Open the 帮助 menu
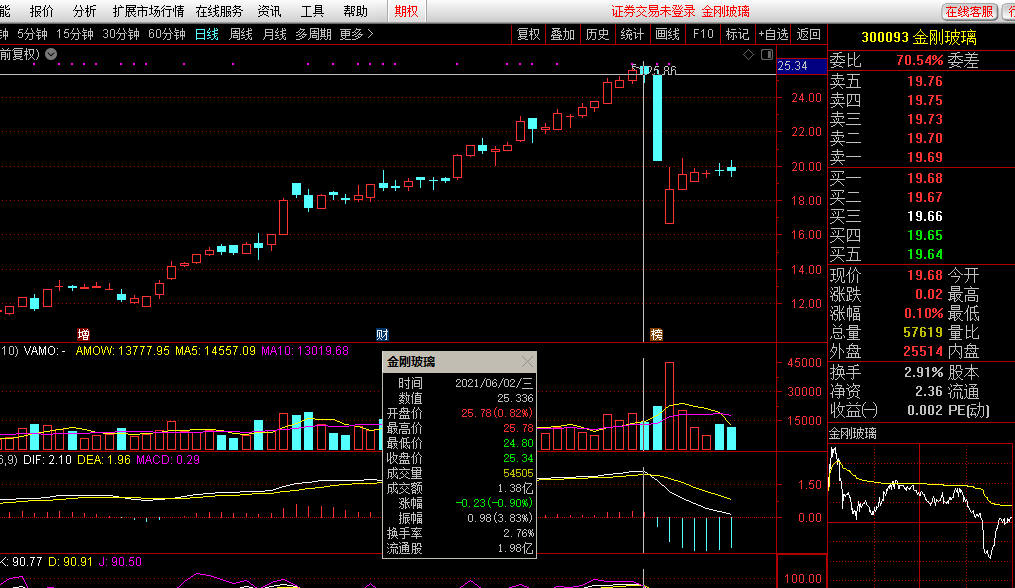 pos(355,12)
